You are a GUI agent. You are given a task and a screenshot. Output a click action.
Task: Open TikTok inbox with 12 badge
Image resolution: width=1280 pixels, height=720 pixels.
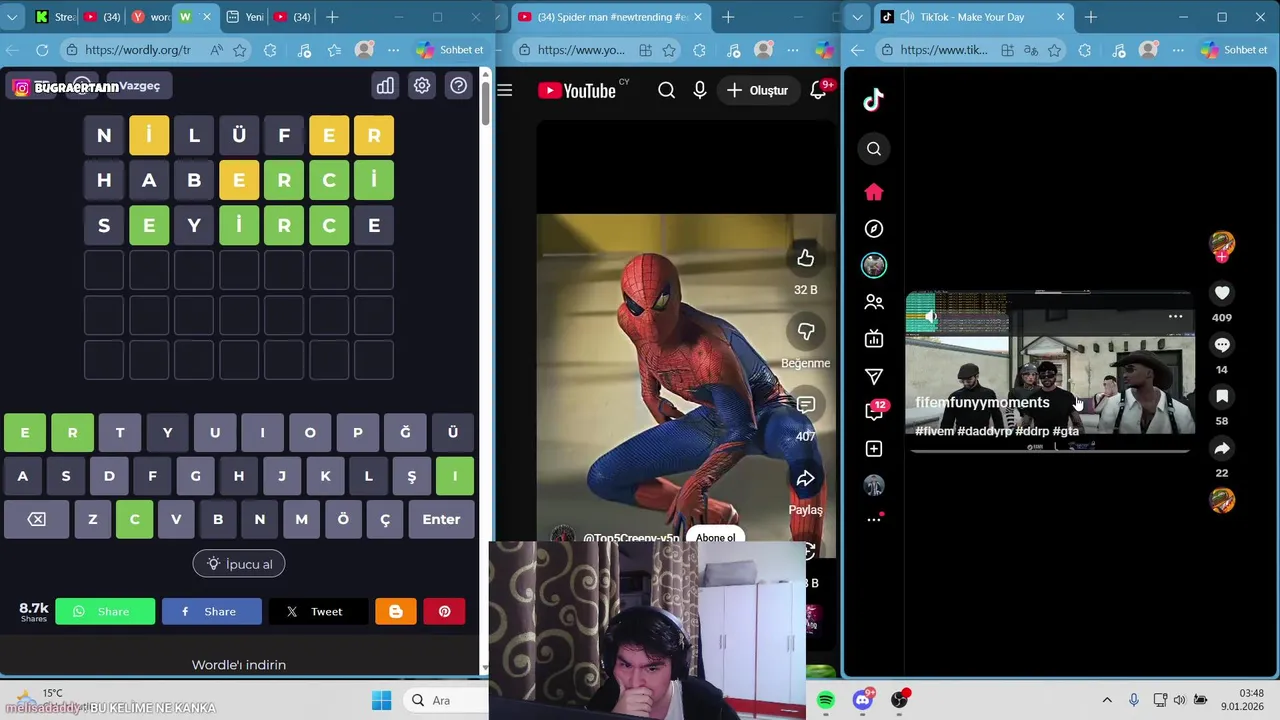pyautogui.click(x=874, y=411)
